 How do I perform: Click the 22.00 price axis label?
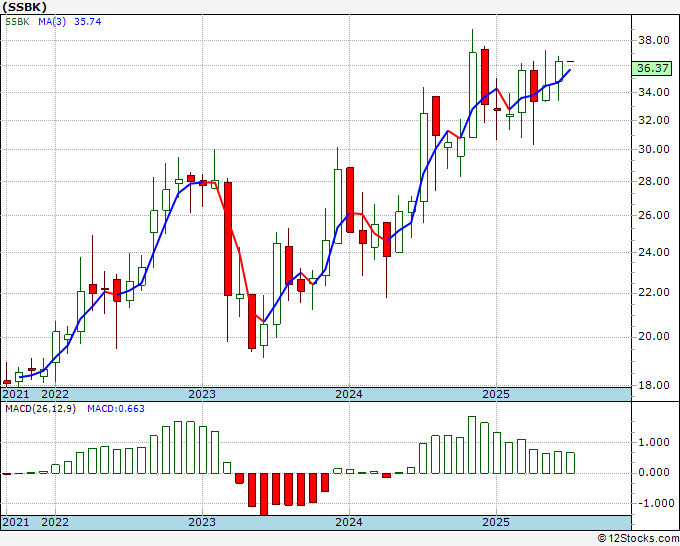pyautogui.click(x=654, y=292)
